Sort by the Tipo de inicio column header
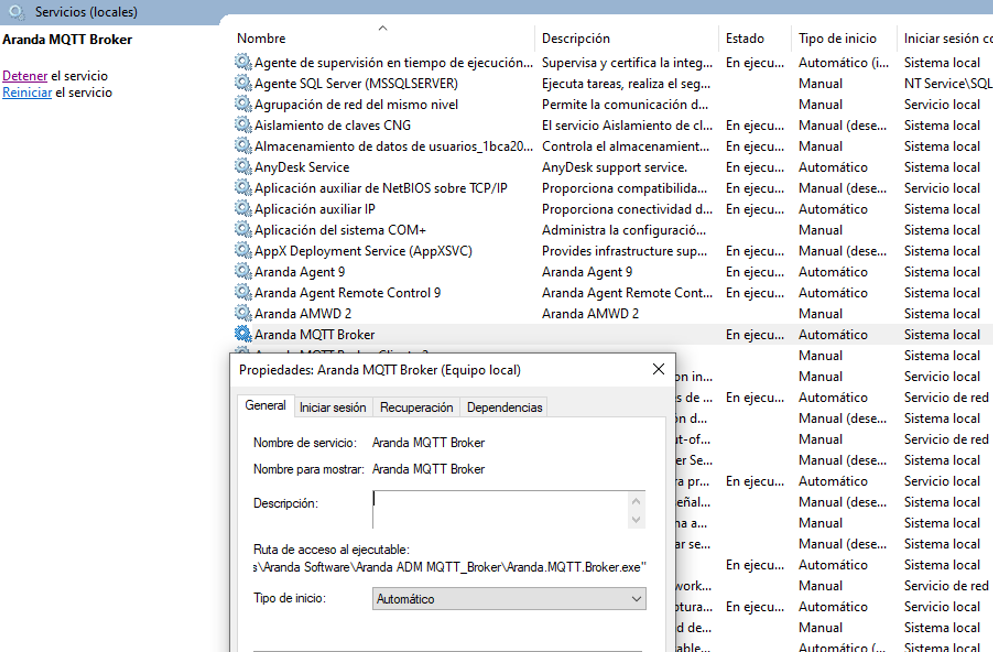 844,38
